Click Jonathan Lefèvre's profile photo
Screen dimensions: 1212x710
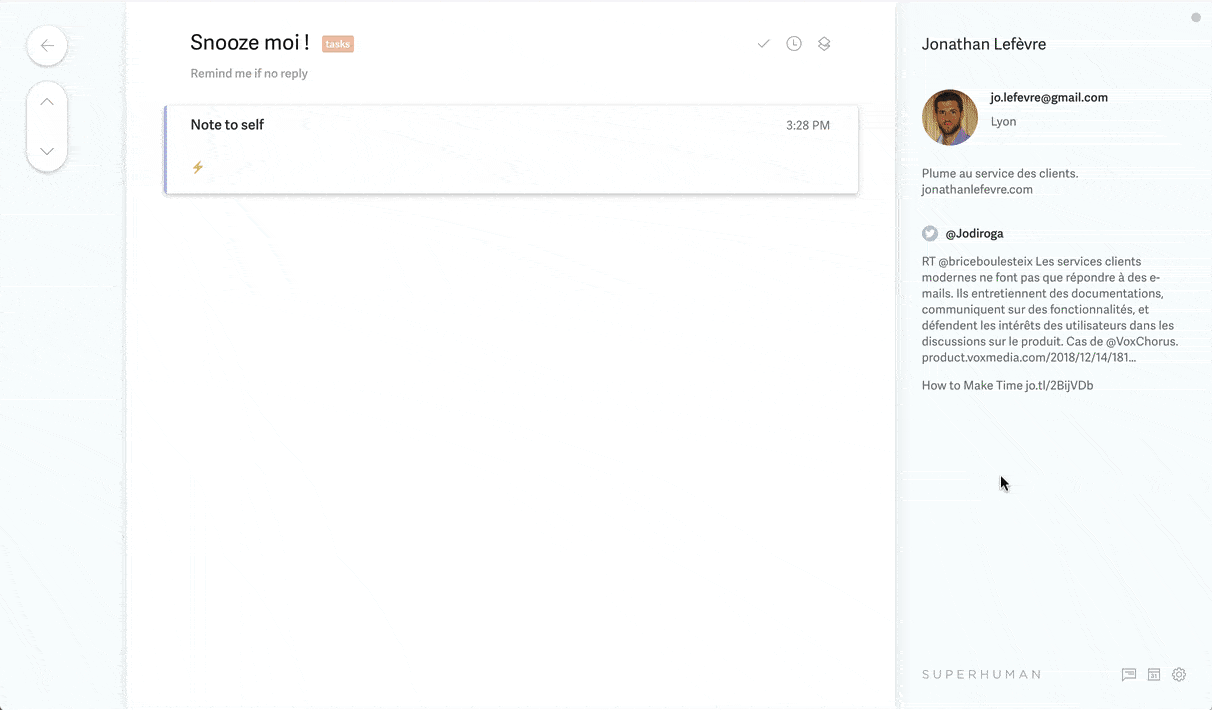point(950,117)
